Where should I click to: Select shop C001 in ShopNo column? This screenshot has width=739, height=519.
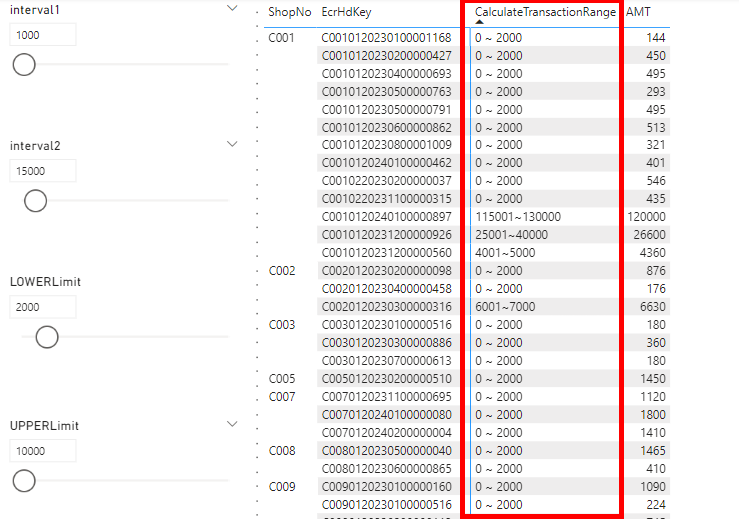(281, 38)
